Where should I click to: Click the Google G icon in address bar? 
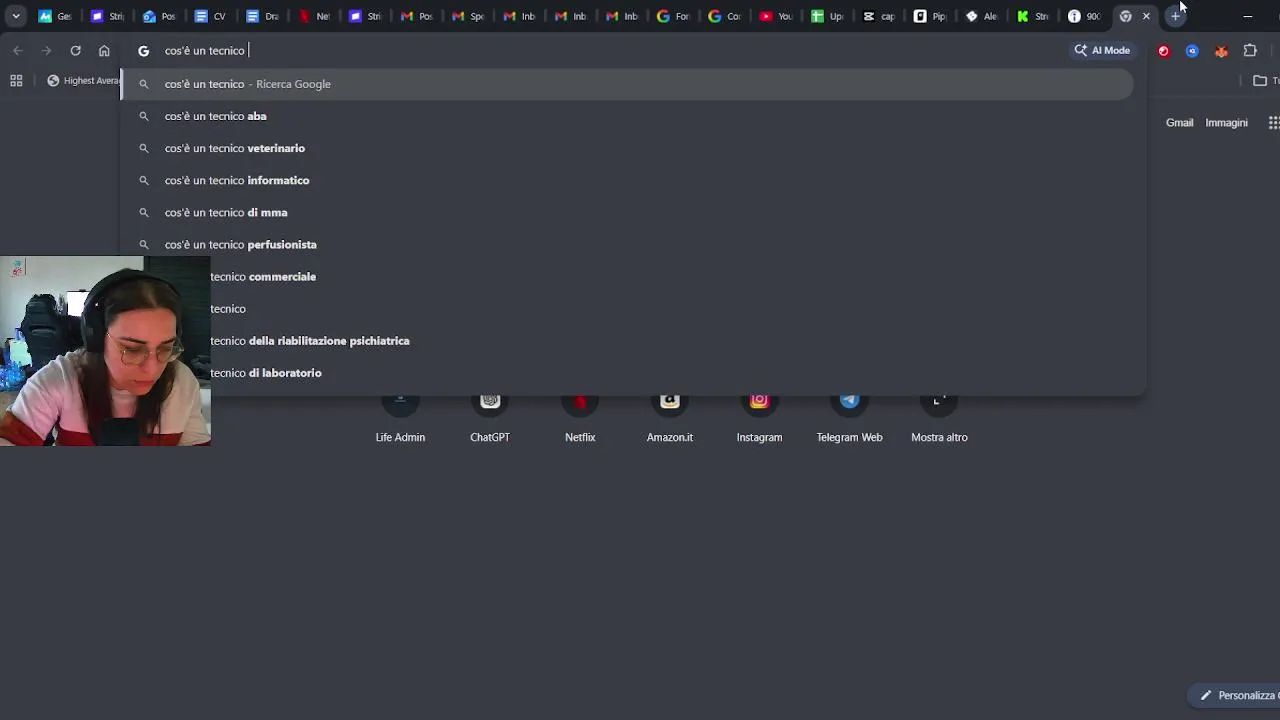click(x=143, y=50)
